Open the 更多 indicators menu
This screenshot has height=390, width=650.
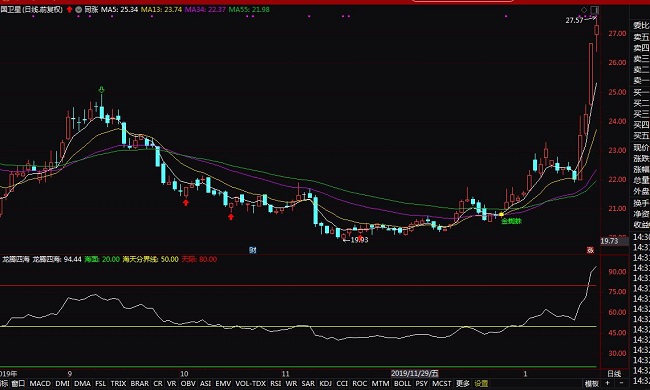coord(463,384)
